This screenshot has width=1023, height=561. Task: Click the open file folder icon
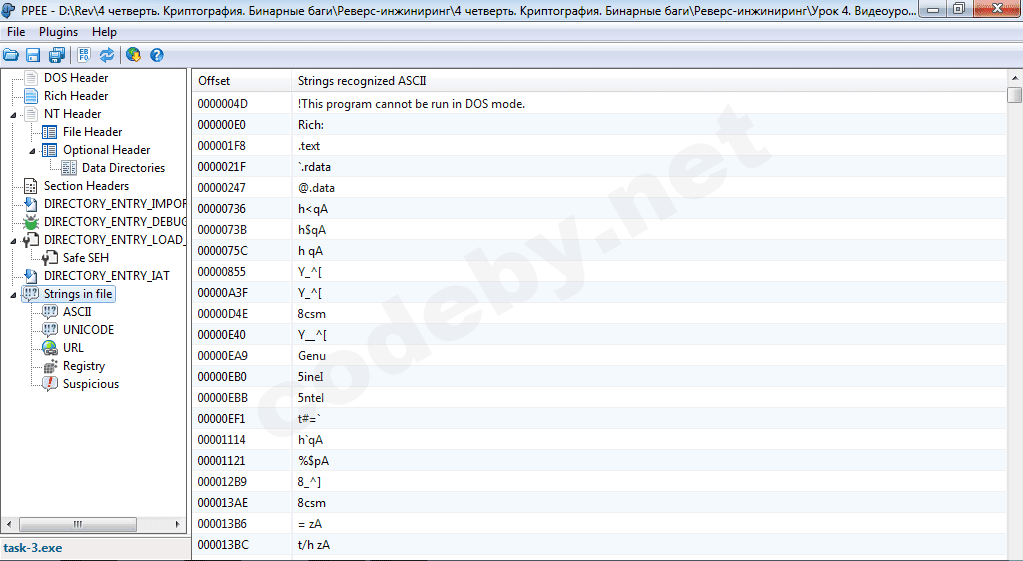tap(10, 55)
